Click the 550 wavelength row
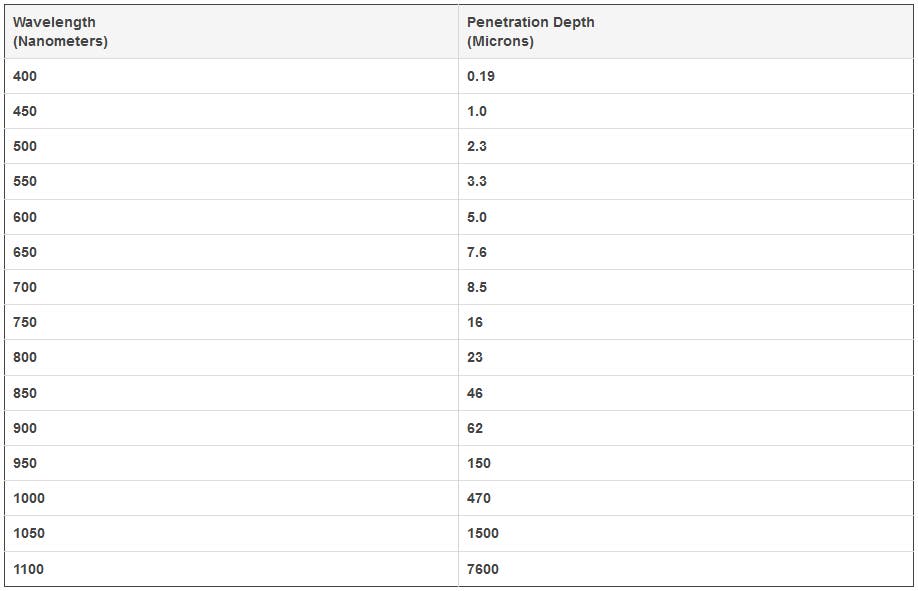 pyautogui.click(x=25, y=181)
